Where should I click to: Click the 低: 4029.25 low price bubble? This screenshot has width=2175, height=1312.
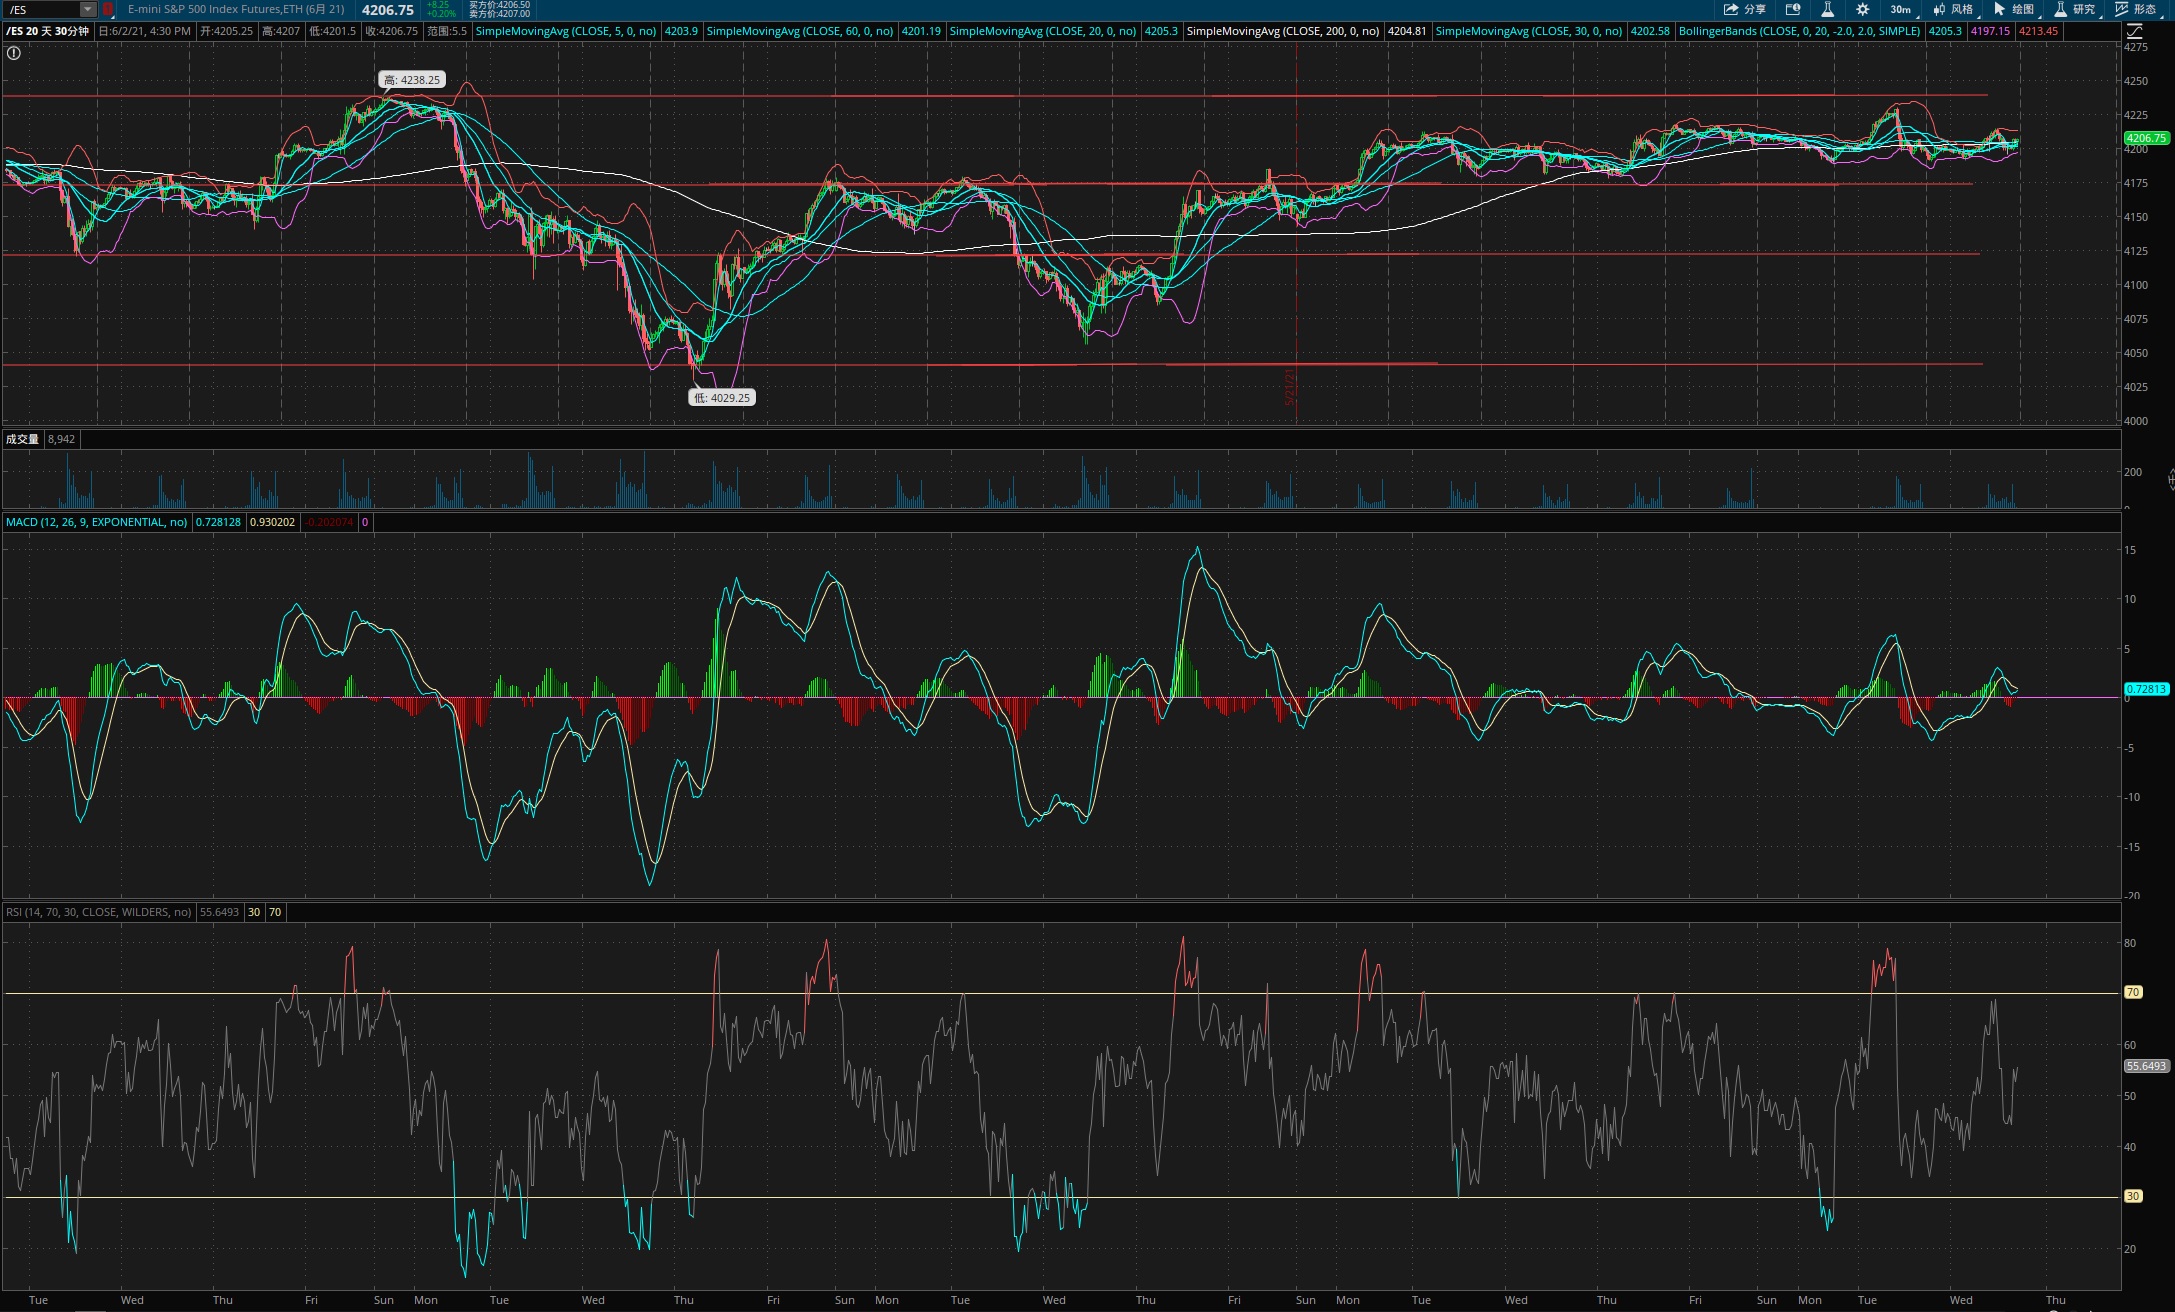(x=721, y=397)
